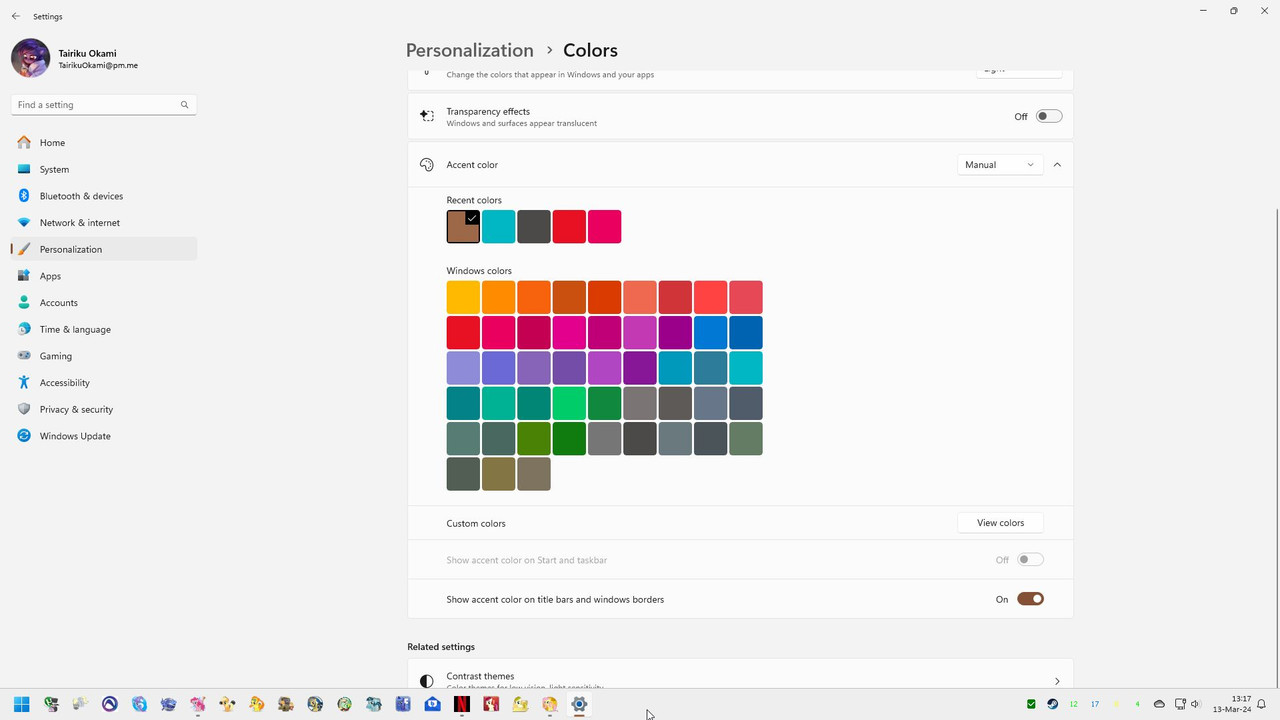
Task: Click the Windows Update icon in sidebar
Action: coord(24,436)
